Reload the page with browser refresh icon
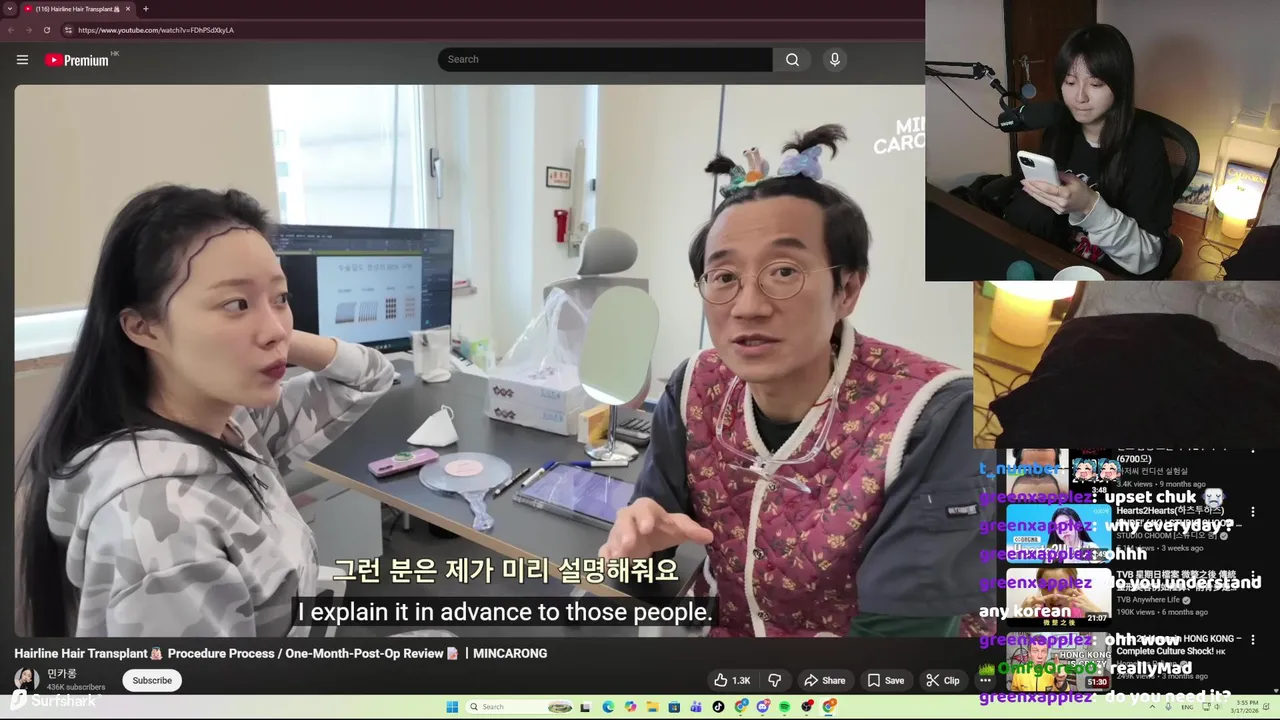1280x720 pixels. click(47, 30)
